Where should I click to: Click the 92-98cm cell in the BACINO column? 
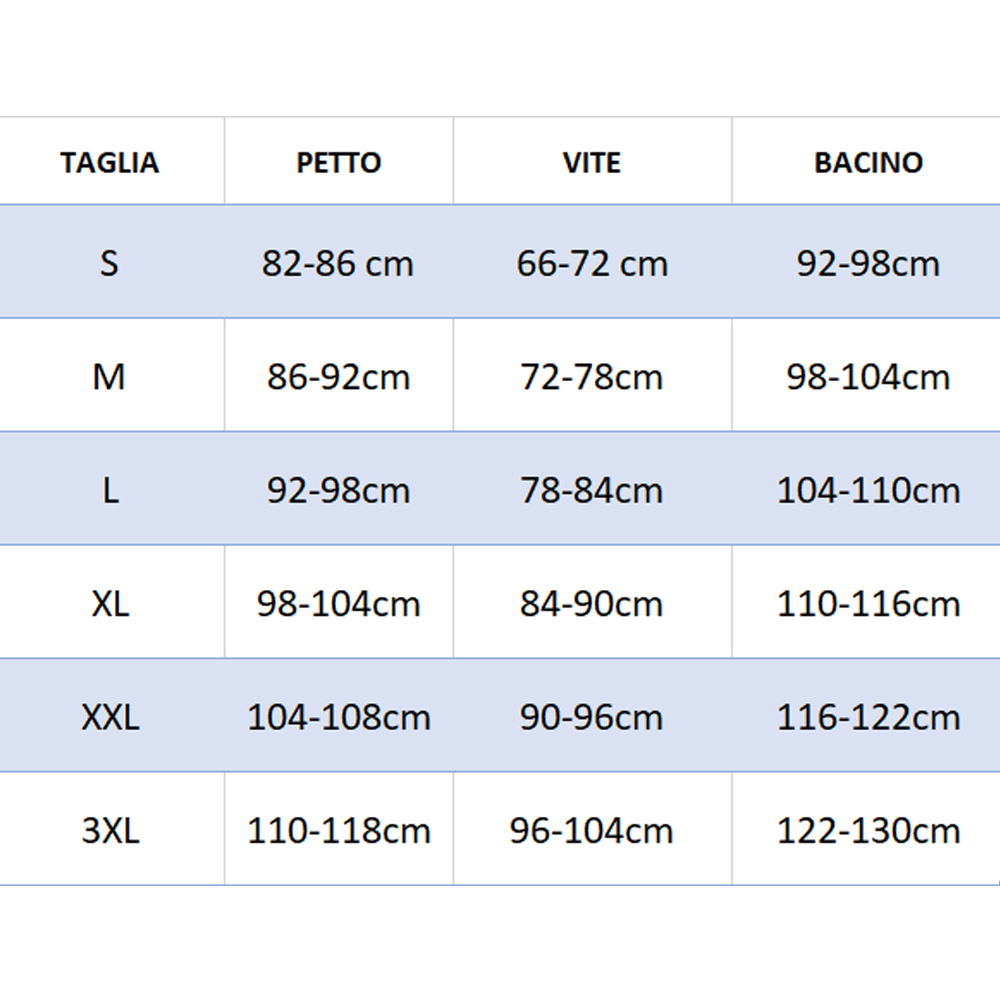(868, 264)
